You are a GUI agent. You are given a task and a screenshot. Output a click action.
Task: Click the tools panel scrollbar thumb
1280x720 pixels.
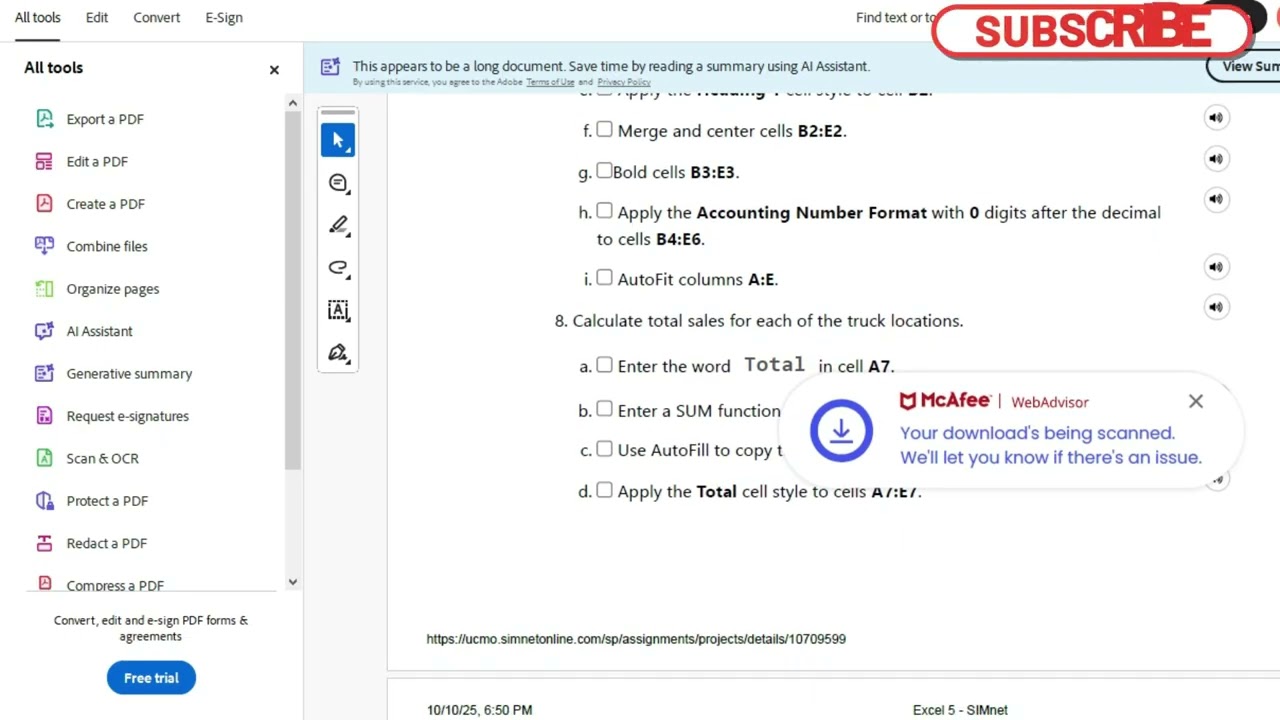(292, 290)
